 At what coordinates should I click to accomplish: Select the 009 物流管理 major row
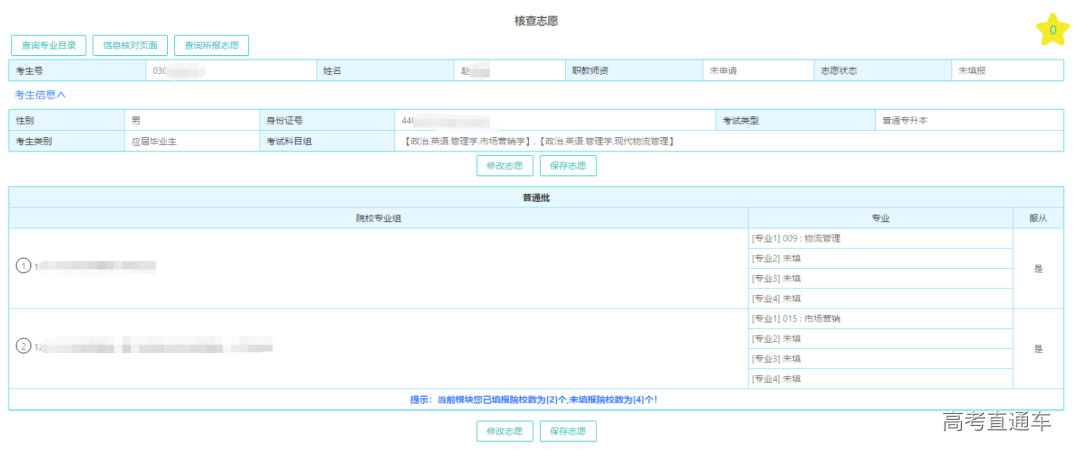coord(879,239)
